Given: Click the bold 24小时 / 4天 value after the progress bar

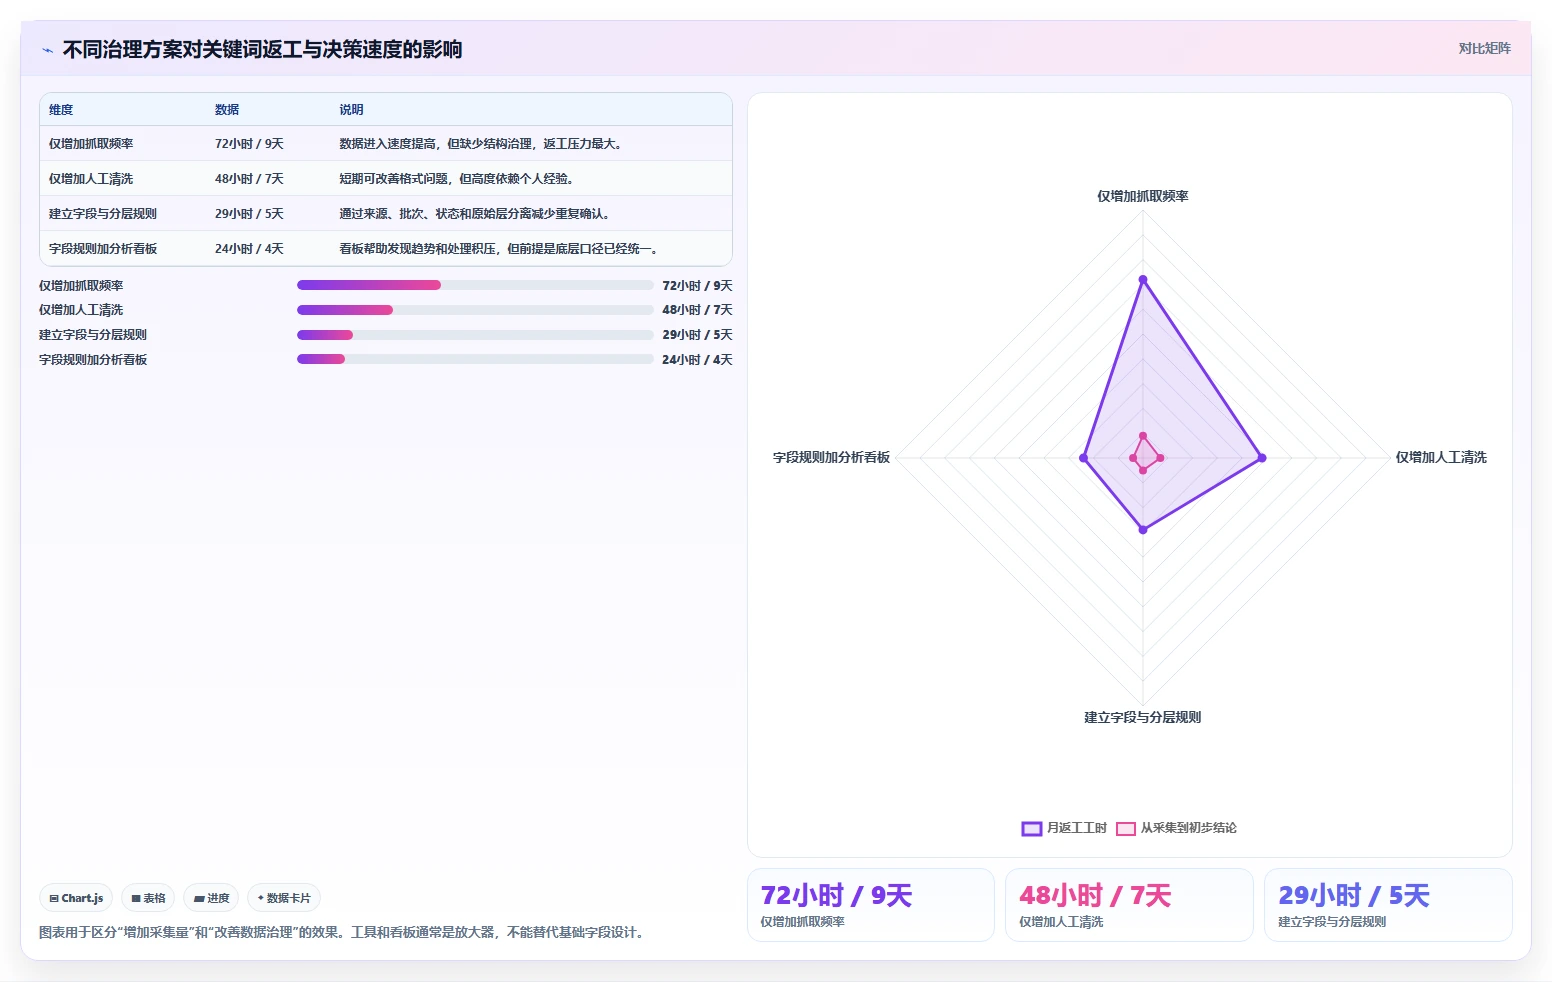Looking at the screenshot, I should (x=697, y=360).
